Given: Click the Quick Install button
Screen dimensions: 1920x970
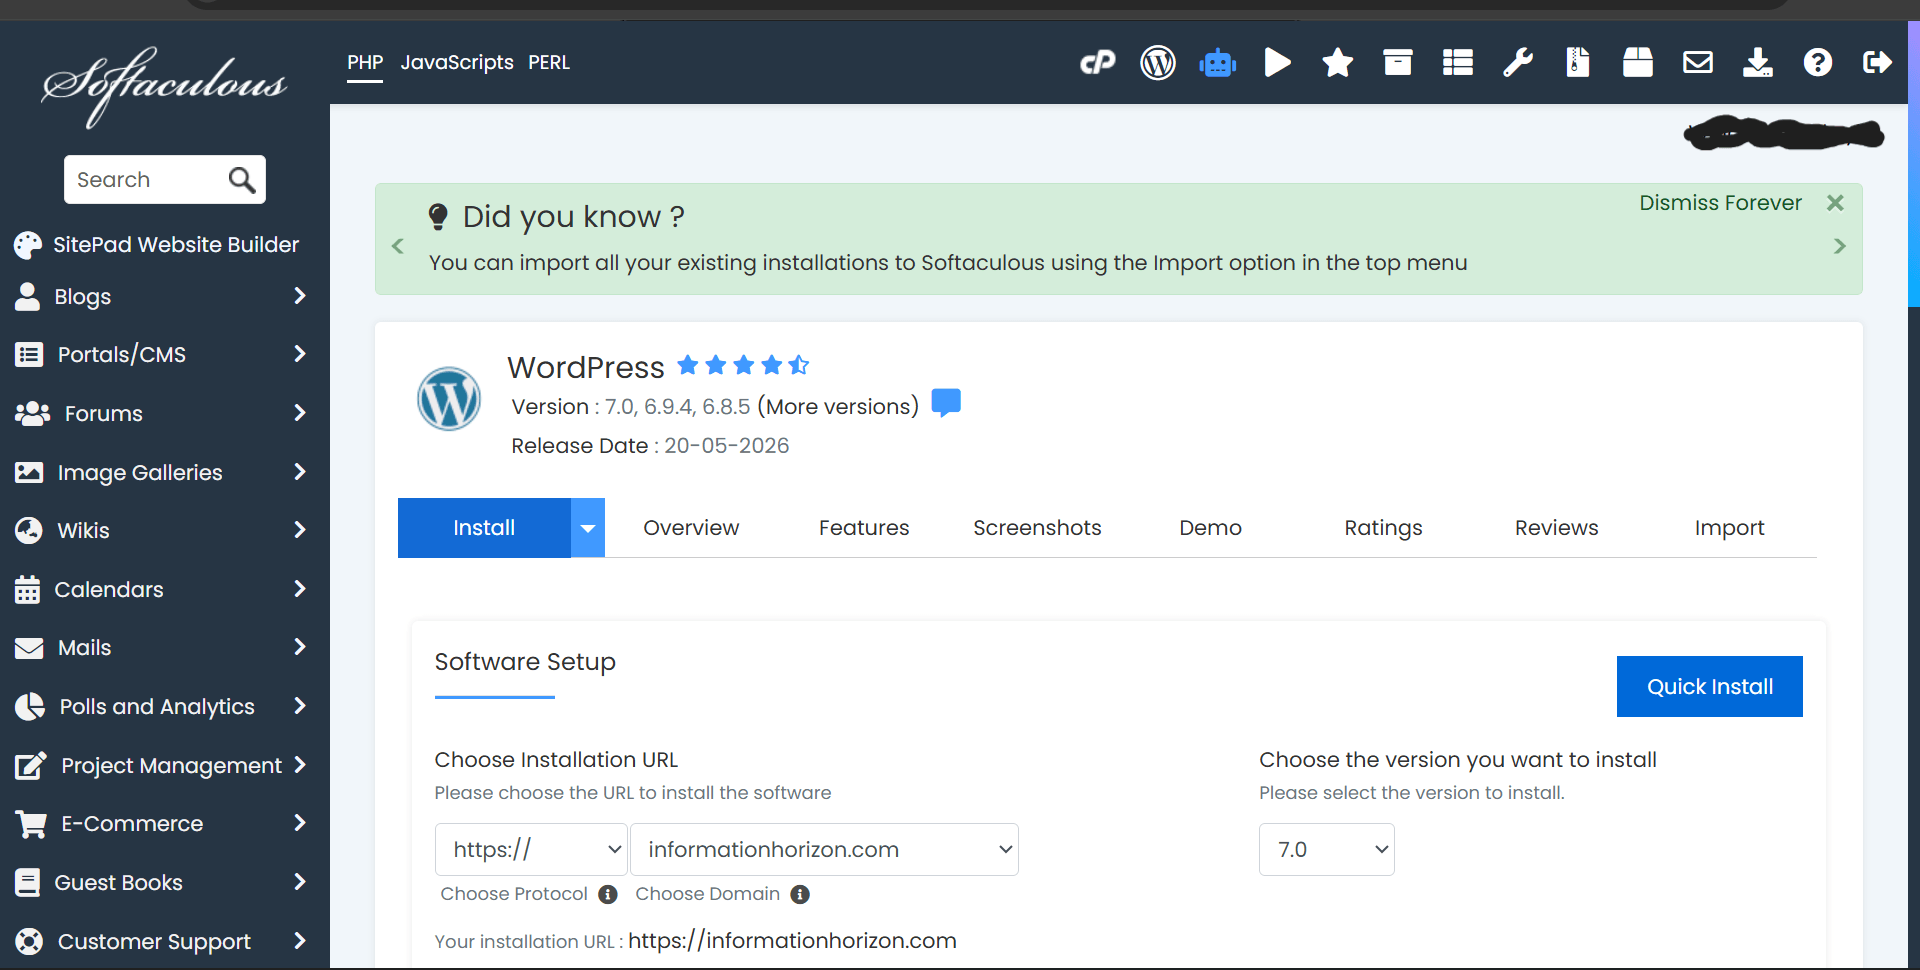Looking at the screenshot, I should [1709, 686].
